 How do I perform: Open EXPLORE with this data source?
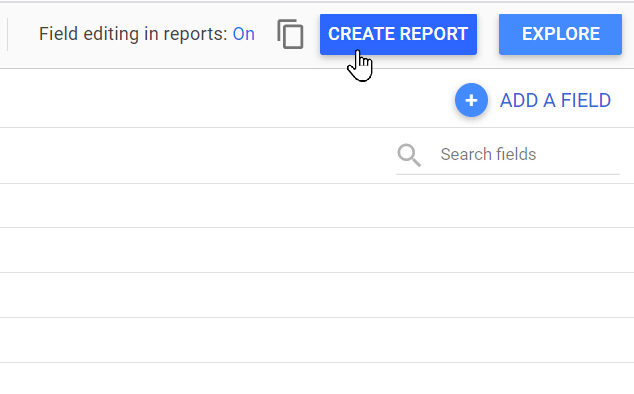(x=560, y=34)
